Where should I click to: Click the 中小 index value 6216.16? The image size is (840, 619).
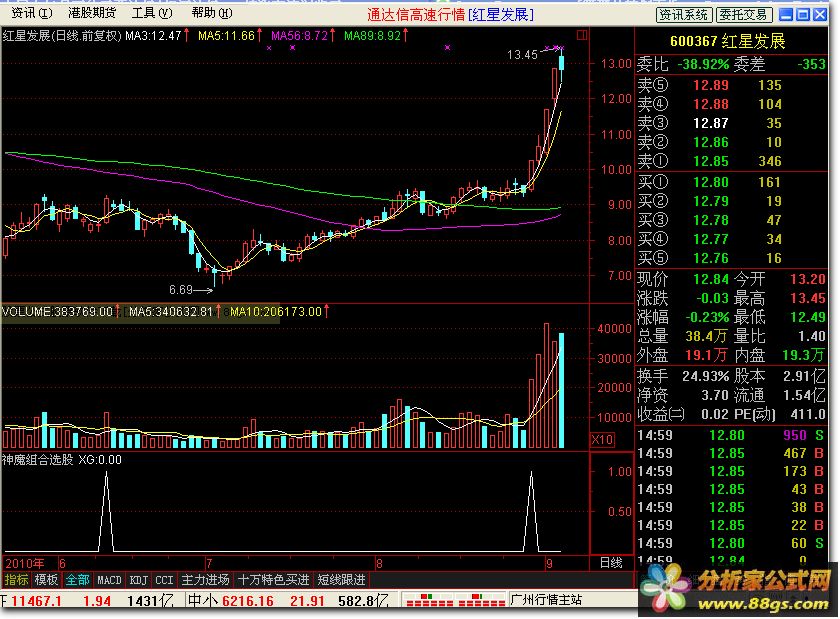point(248,601)
